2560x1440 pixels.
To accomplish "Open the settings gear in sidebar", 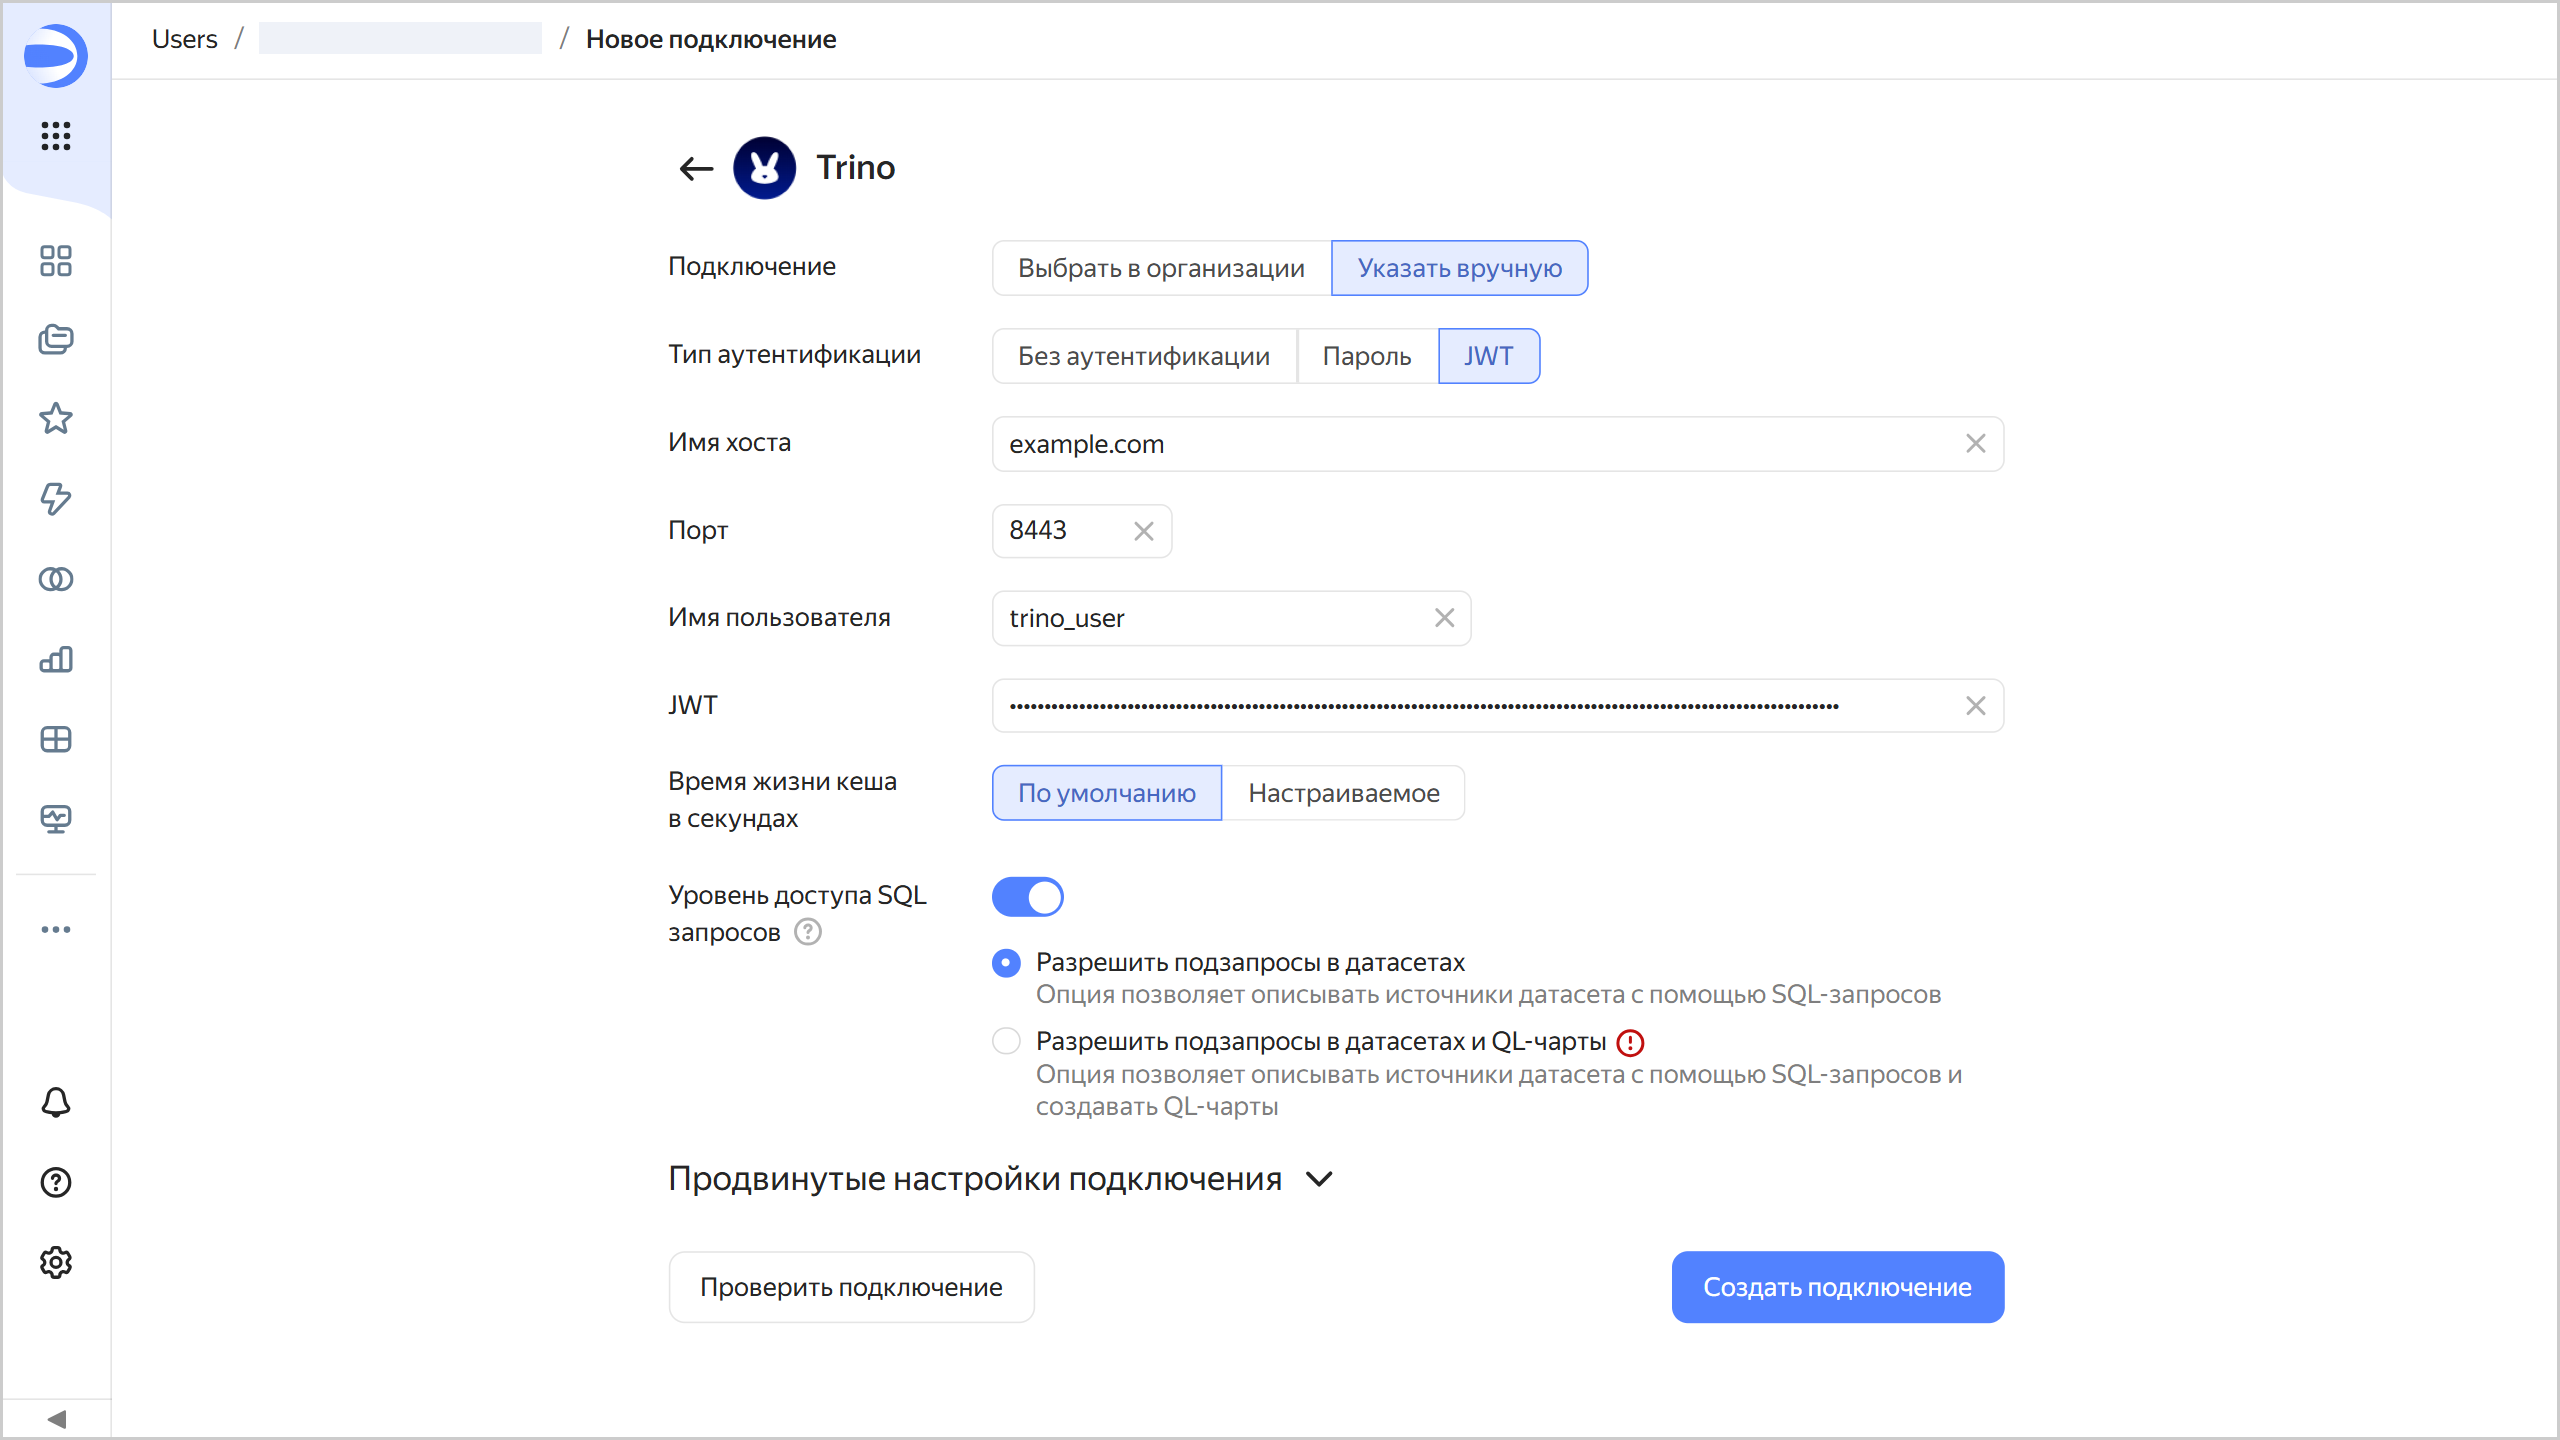I will 56,1262.
